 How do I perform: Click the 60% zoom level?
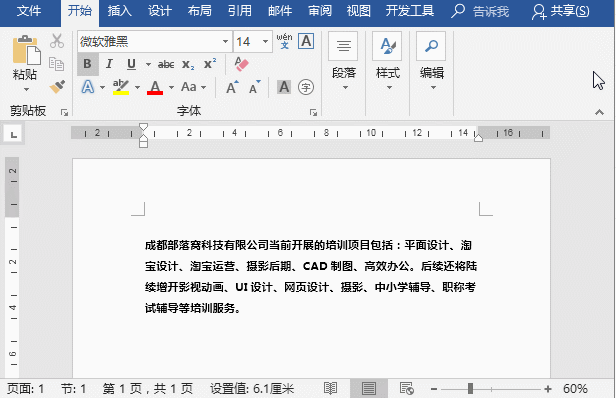(x=575, y=389)
